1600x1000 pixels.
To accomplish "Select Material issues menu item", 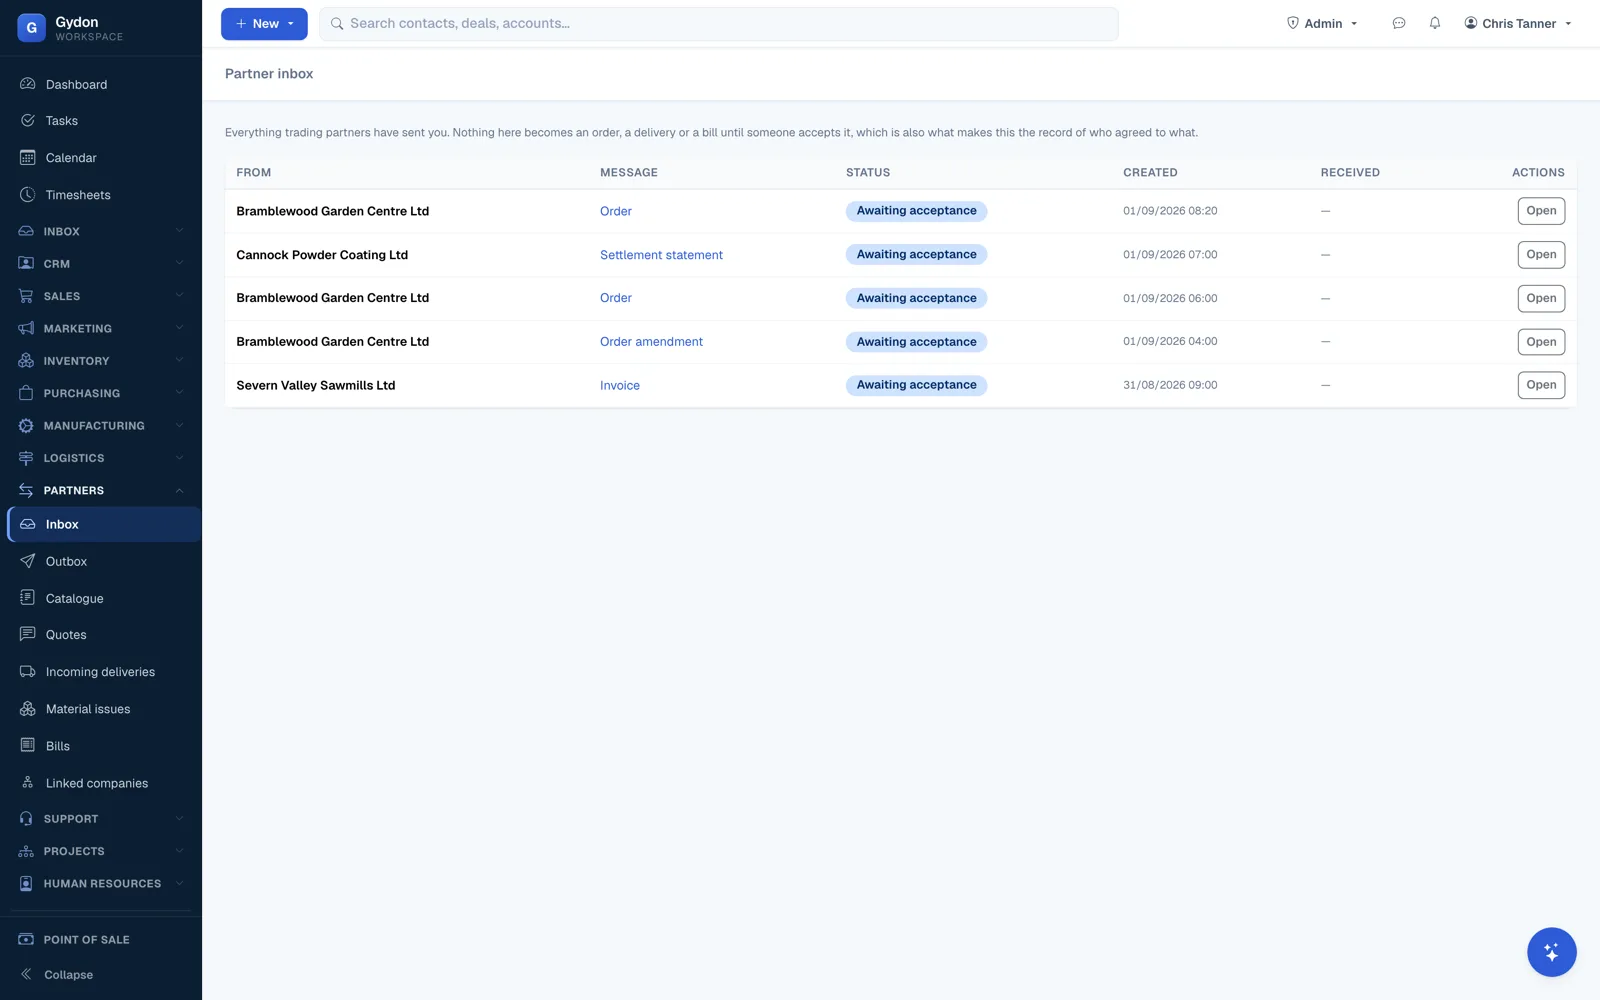I will (x=88, y=709).
